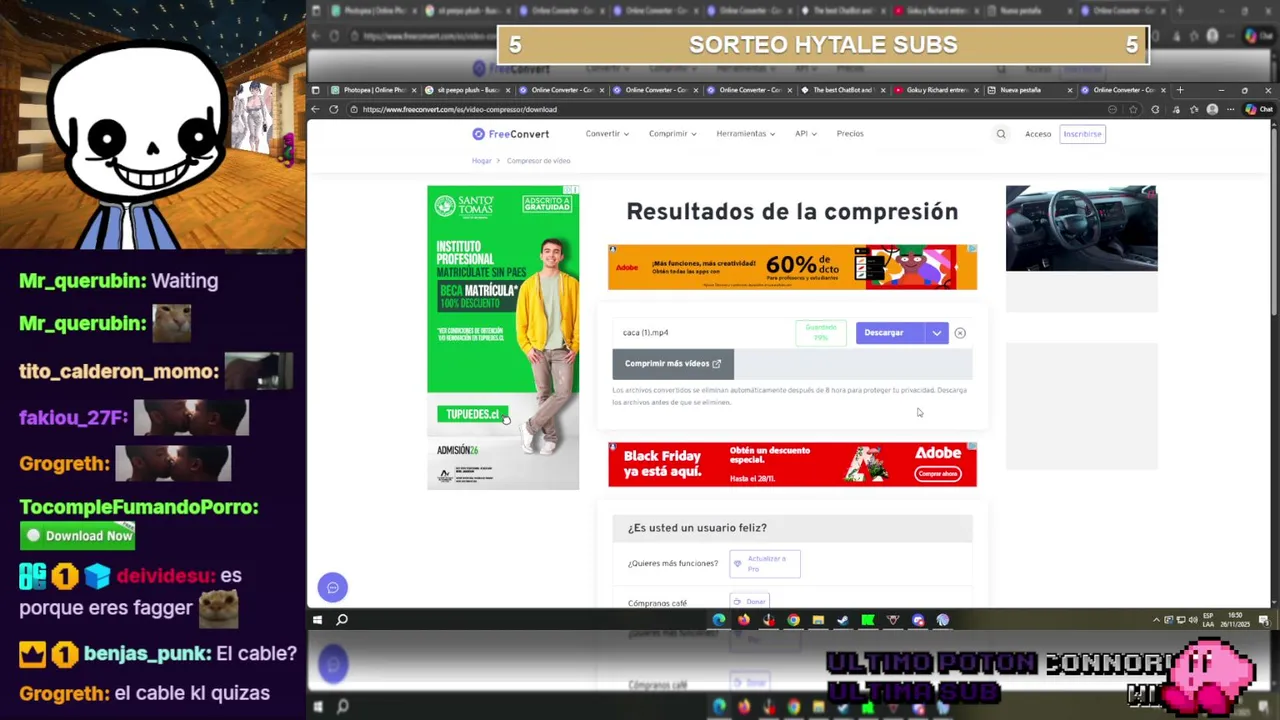Viewport: 1280px width, 720px height.
Task: Click the Guardado 79% badge
Action: tap(821, 333)
